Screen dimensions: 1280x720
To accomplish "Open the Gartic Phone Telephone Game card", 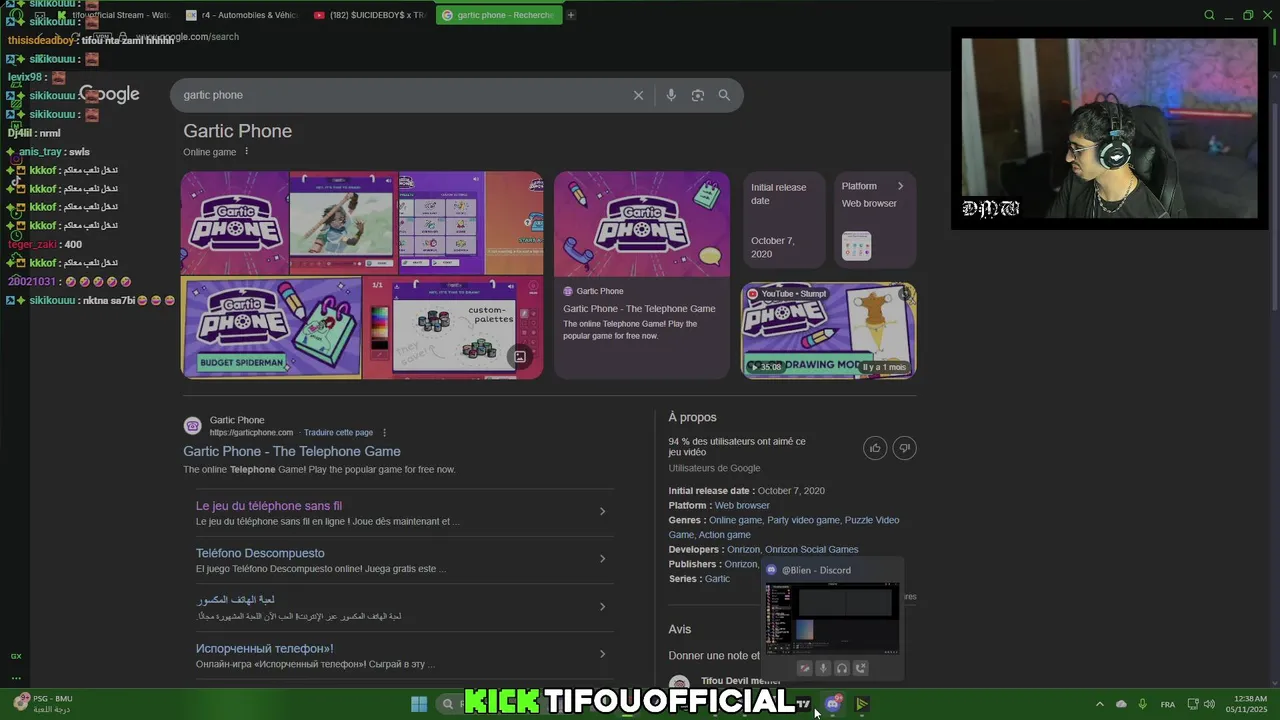I will [x=642, y=274].
